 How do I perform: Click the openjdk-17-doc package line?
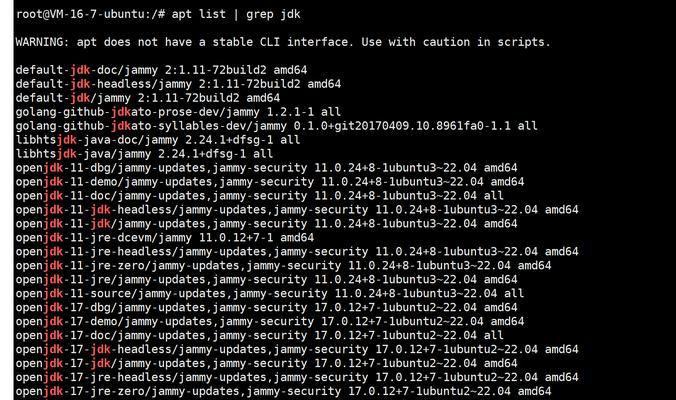coord(260,335)
